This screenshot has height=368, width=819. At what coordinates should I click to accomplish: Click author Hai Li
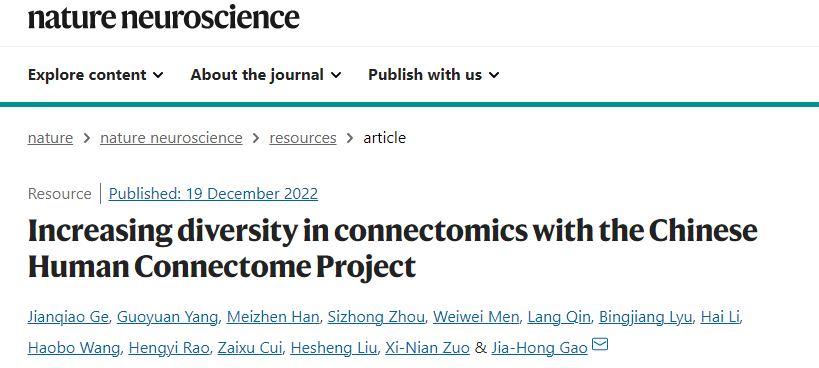(x=720, y=317)
